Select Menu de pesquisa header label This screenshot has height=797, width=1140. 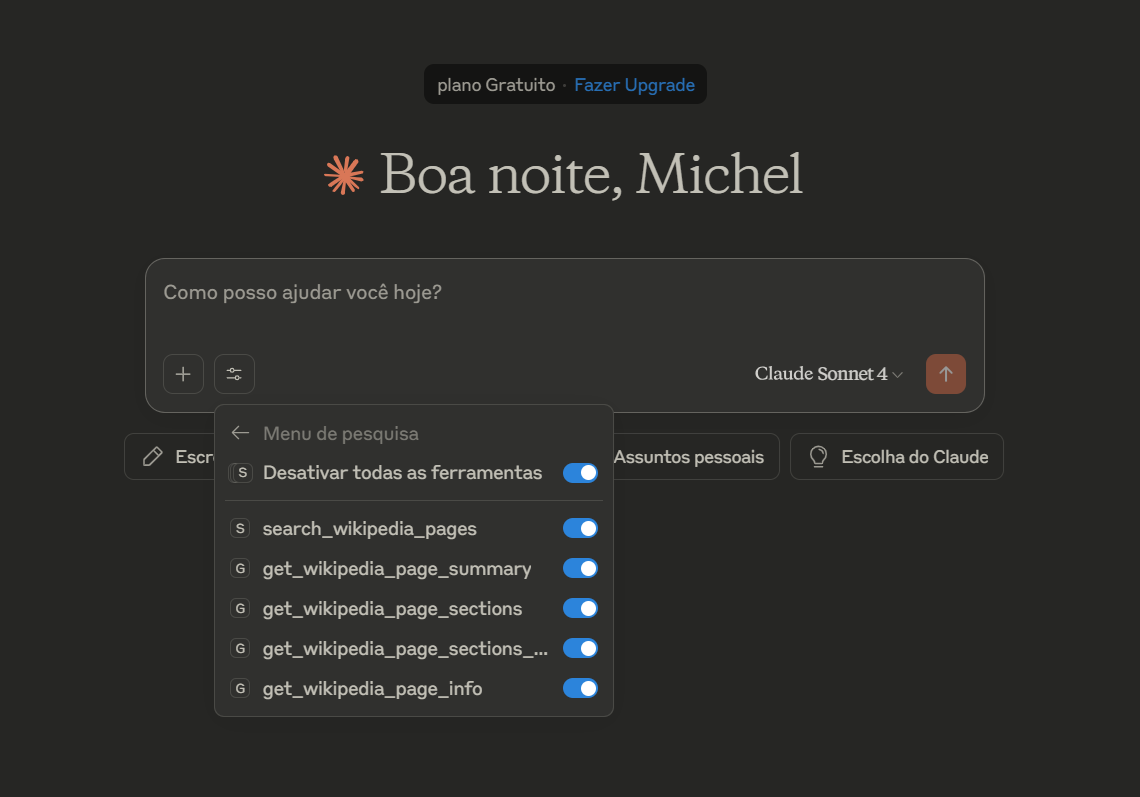tap(340, 433)
